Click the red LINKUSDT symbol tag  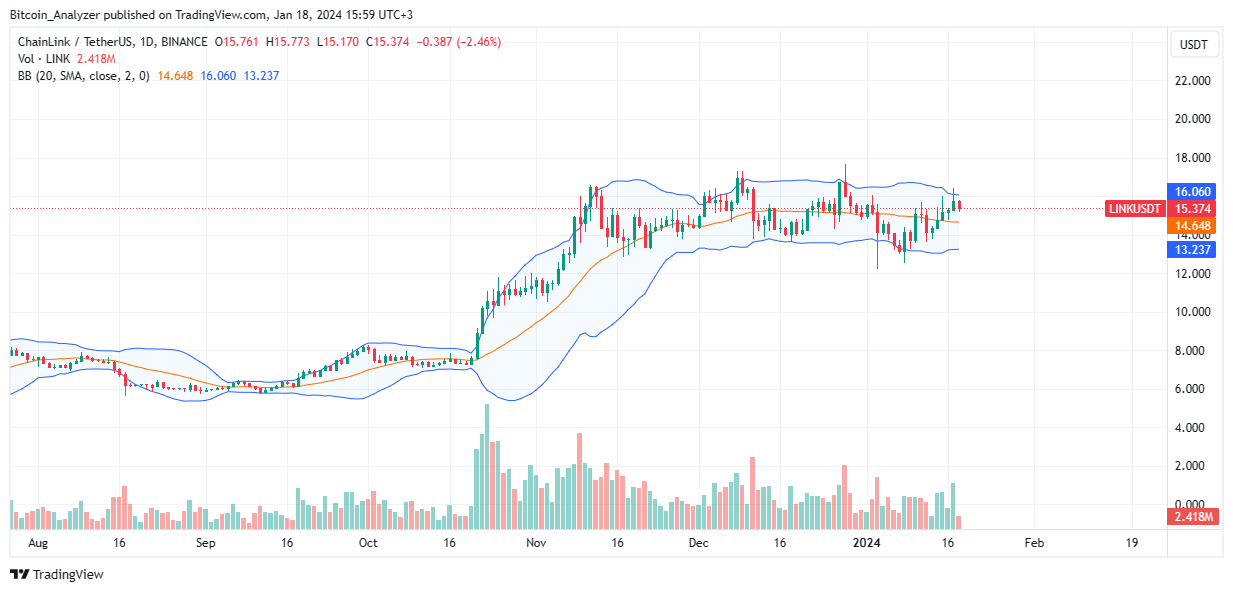click(1134, 208)
